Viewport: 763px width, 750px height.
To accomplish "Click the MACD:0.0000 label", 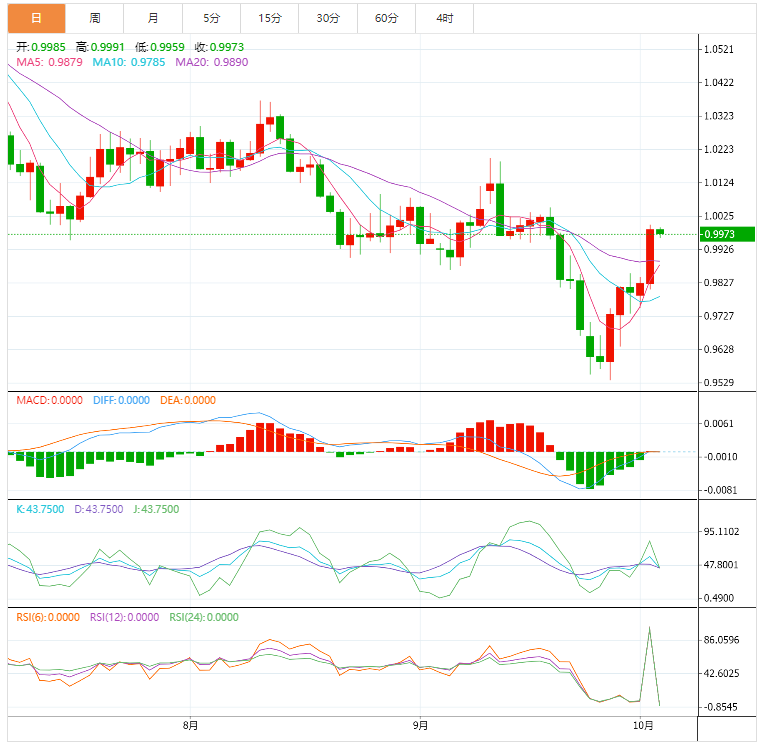I will coord(50,400).
